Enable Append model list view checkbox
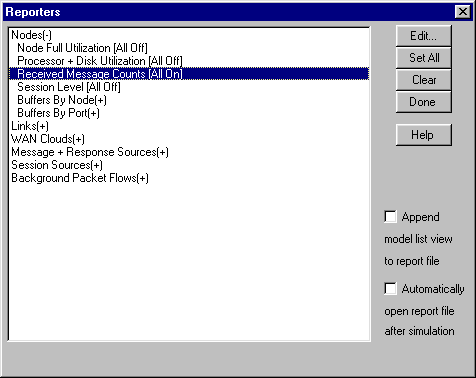476x378 pixels. (390, 217)
